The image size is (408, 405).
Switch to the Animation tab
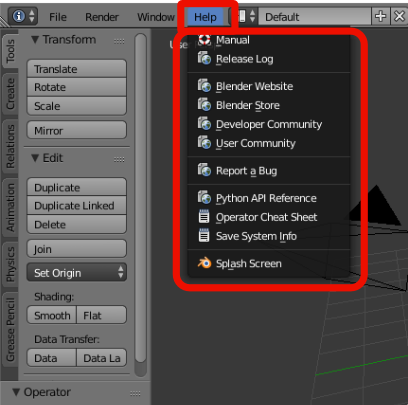click(10, 207)
